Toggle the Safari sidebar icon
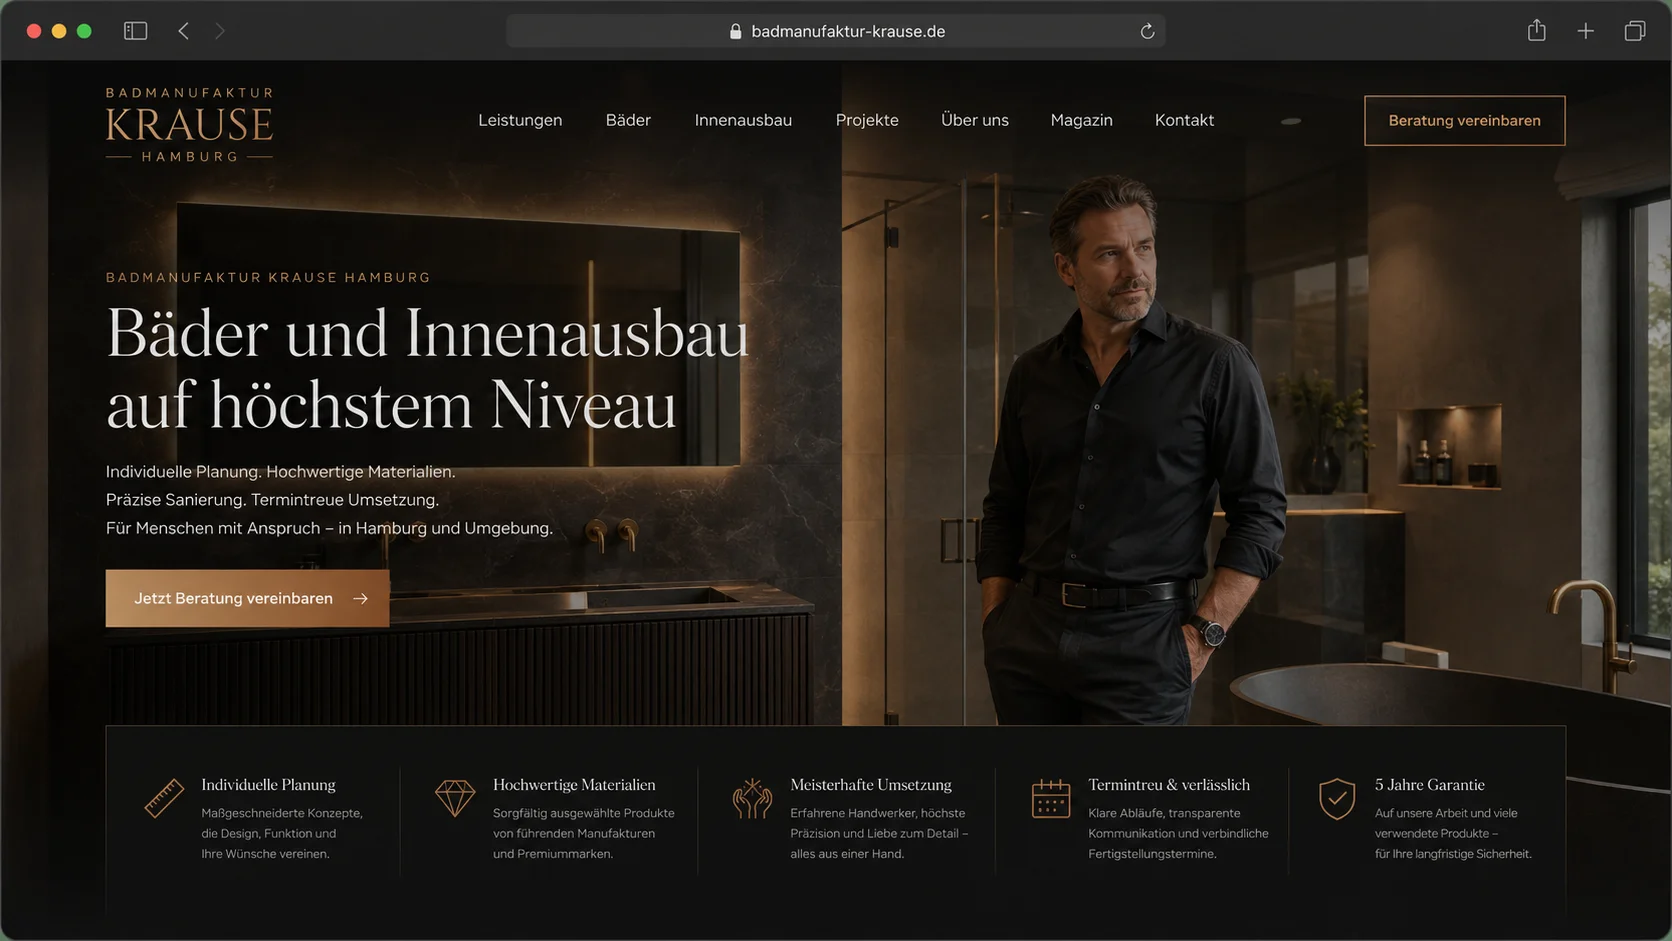This screenshot has height=941, width=1672. (x=135, y=31)
